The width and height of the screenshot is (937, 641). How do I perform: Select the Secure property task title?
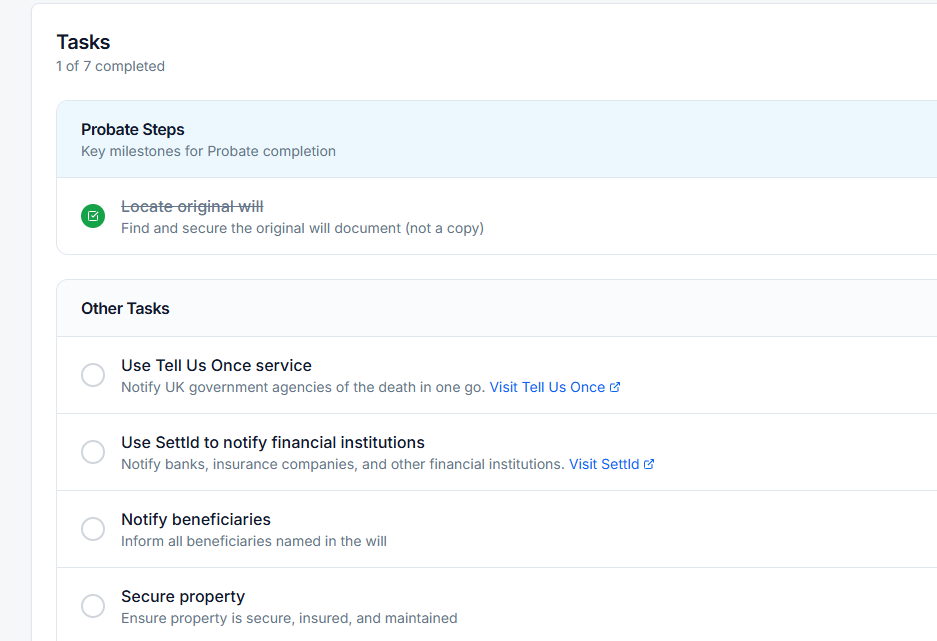tap(183, 596)
